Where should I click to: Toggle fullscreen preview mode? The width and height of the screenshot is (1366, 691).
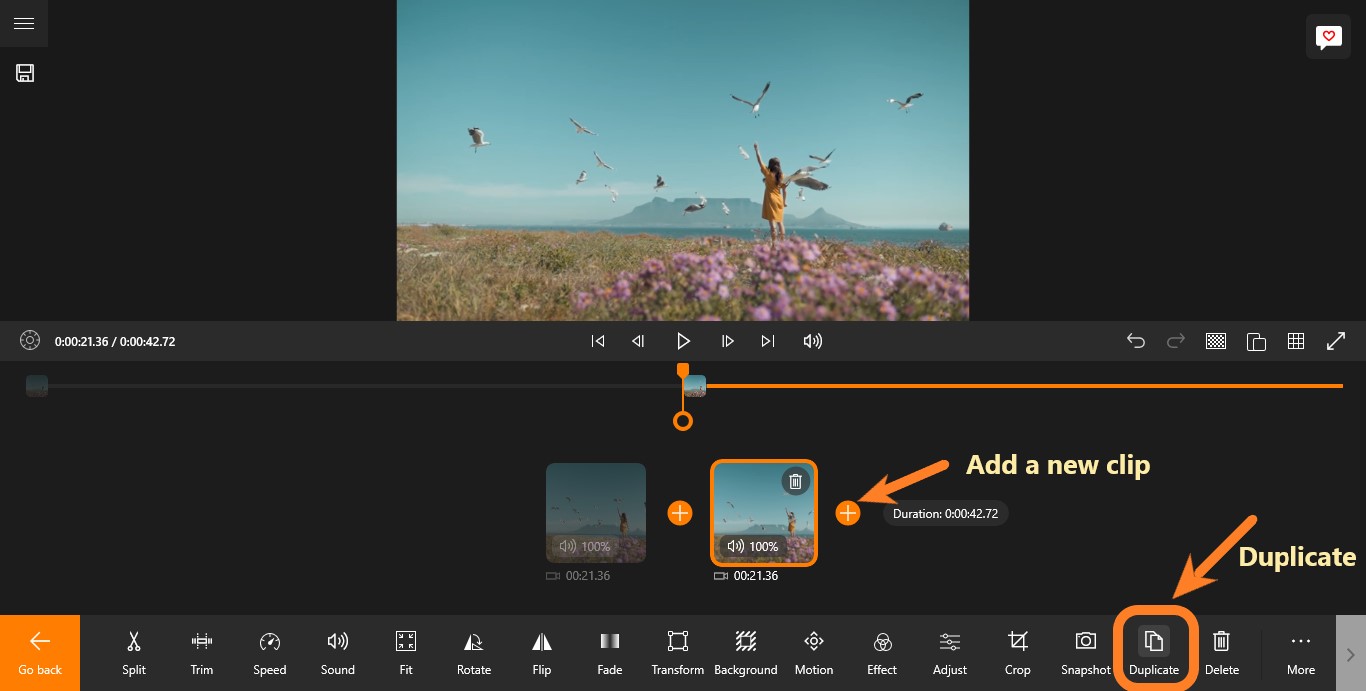click(1336, 341)
